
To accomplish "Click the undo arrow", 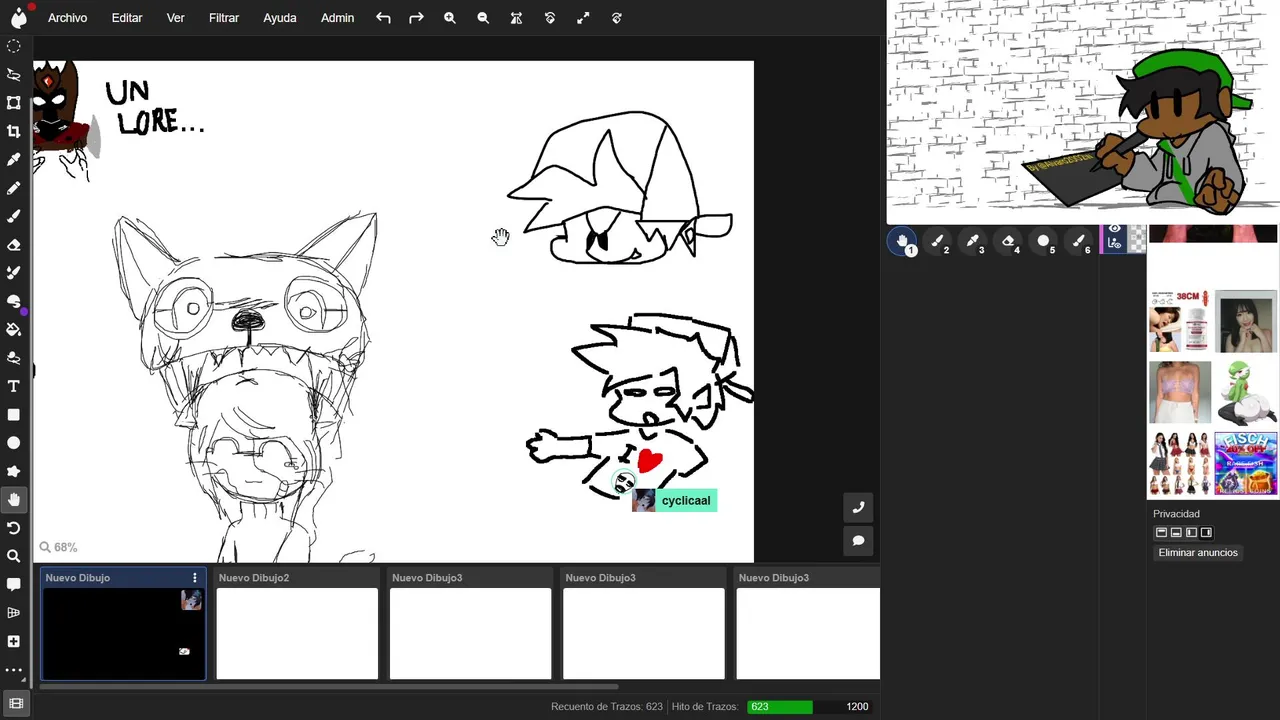I will 383,18.
